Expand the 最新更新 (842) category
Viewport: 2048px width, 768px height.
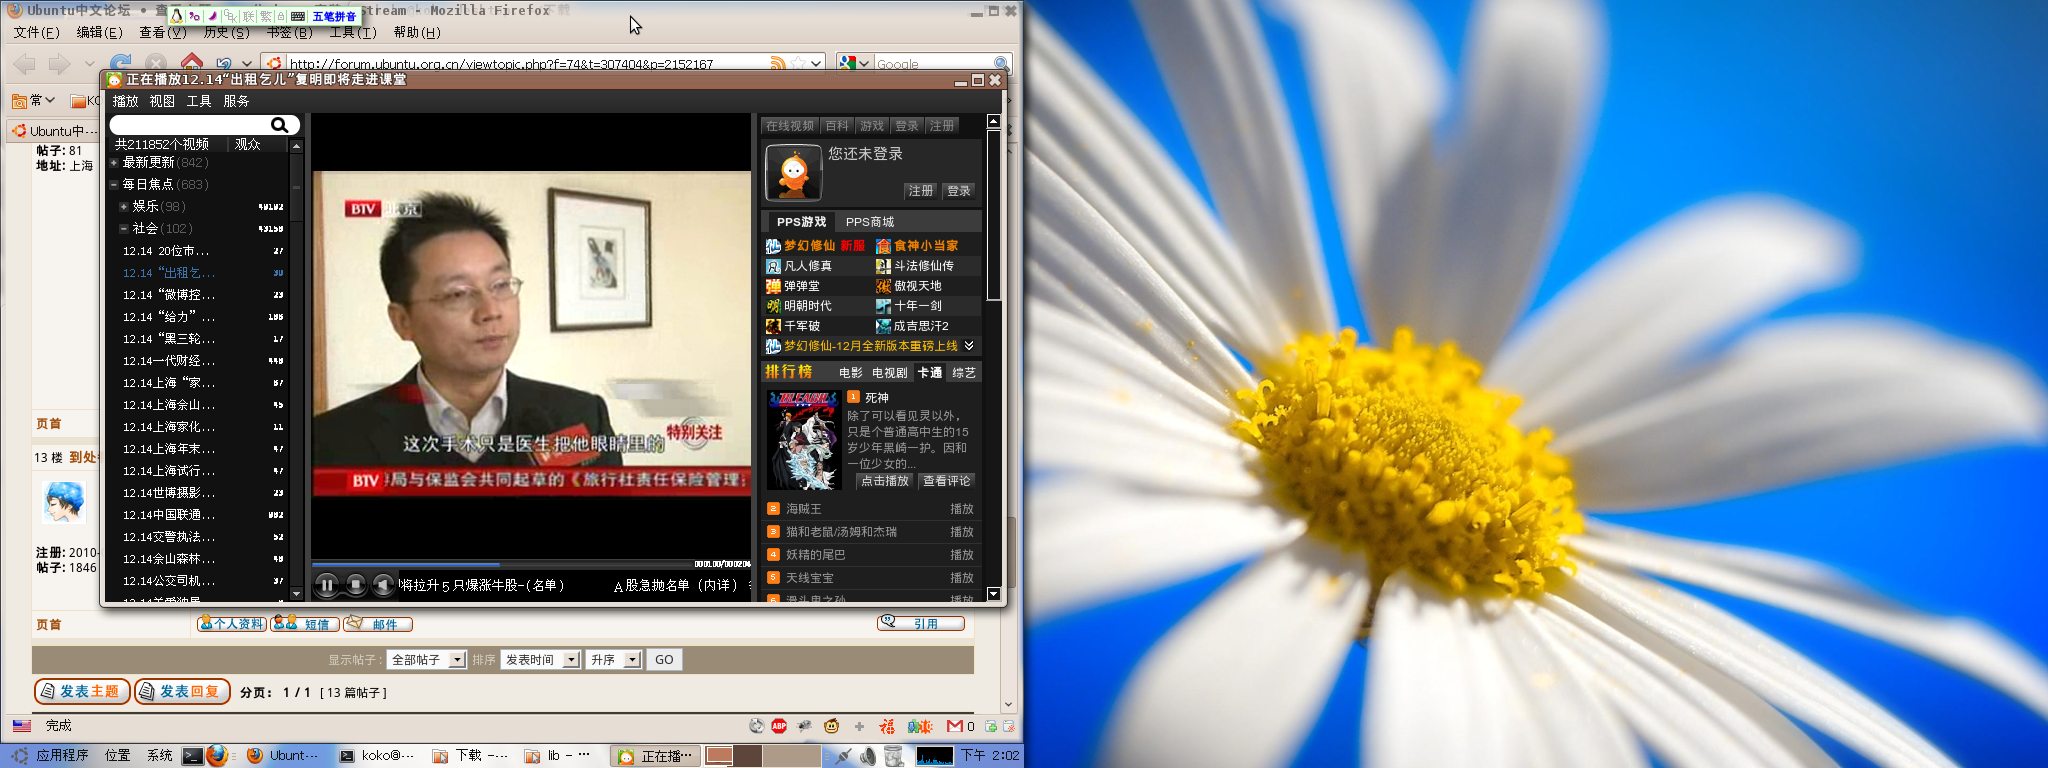[x=114, y=162]
